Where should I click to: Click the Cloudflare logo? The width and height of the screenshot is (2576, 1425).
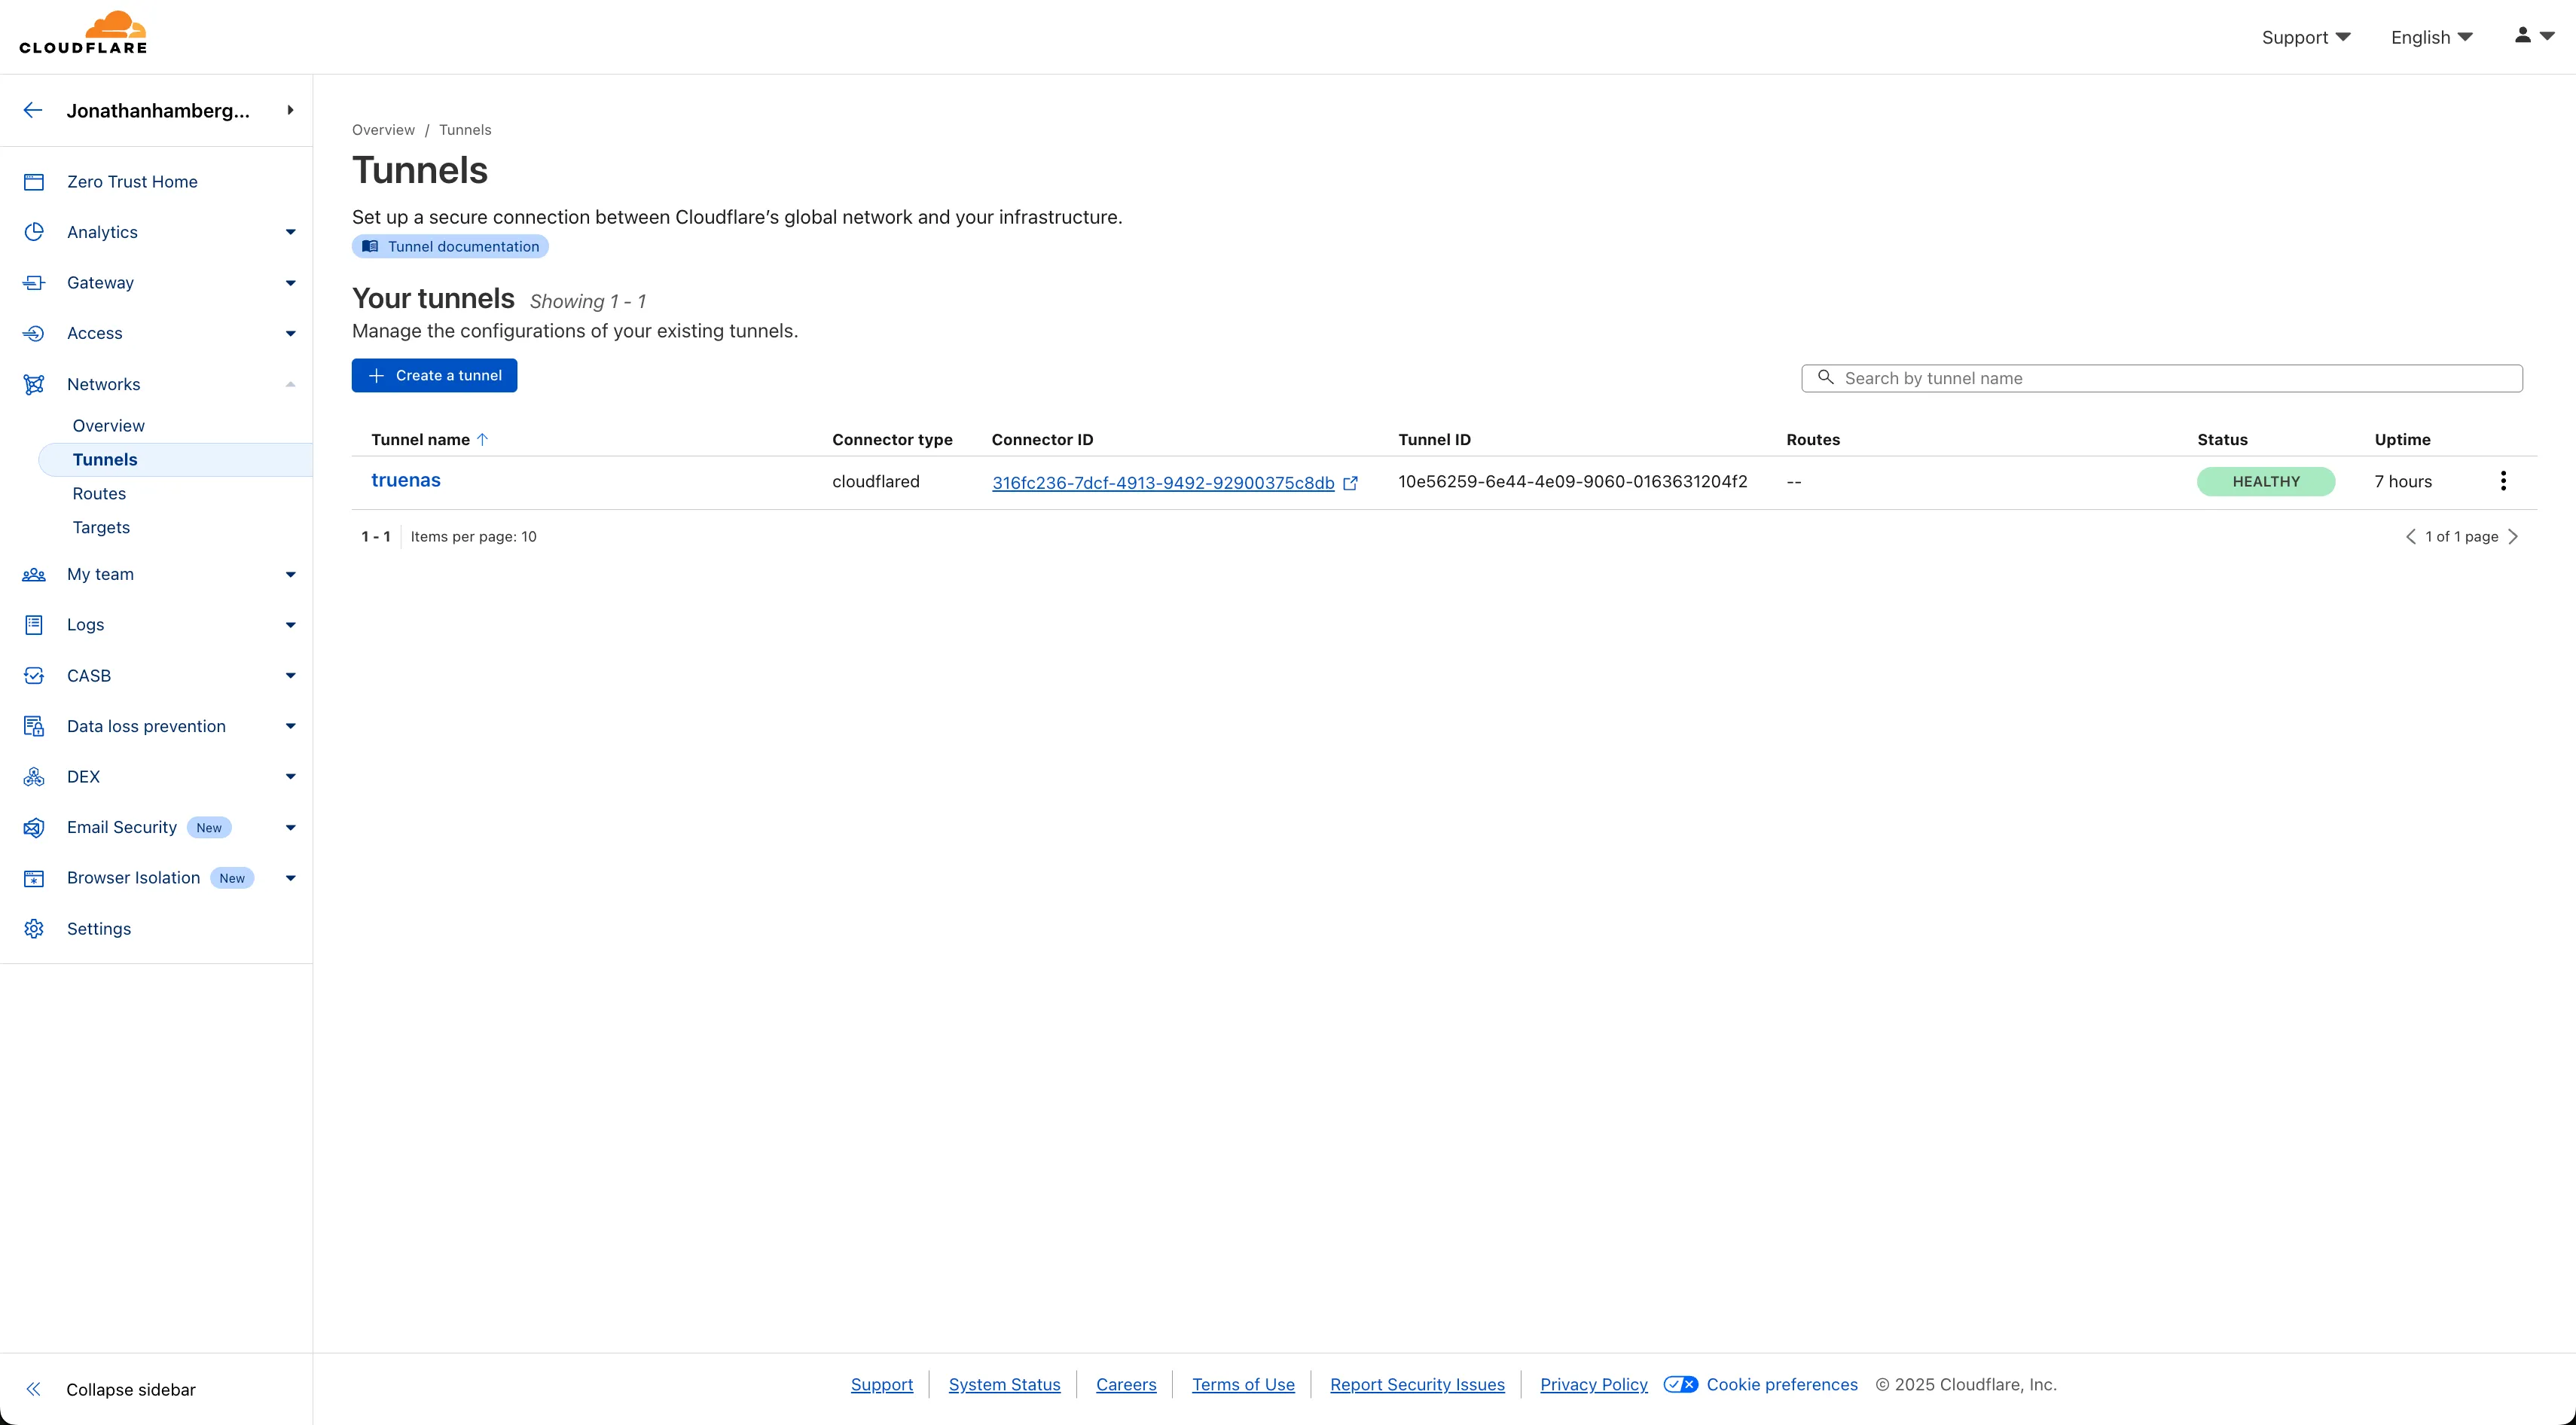[x=83, y=32]
